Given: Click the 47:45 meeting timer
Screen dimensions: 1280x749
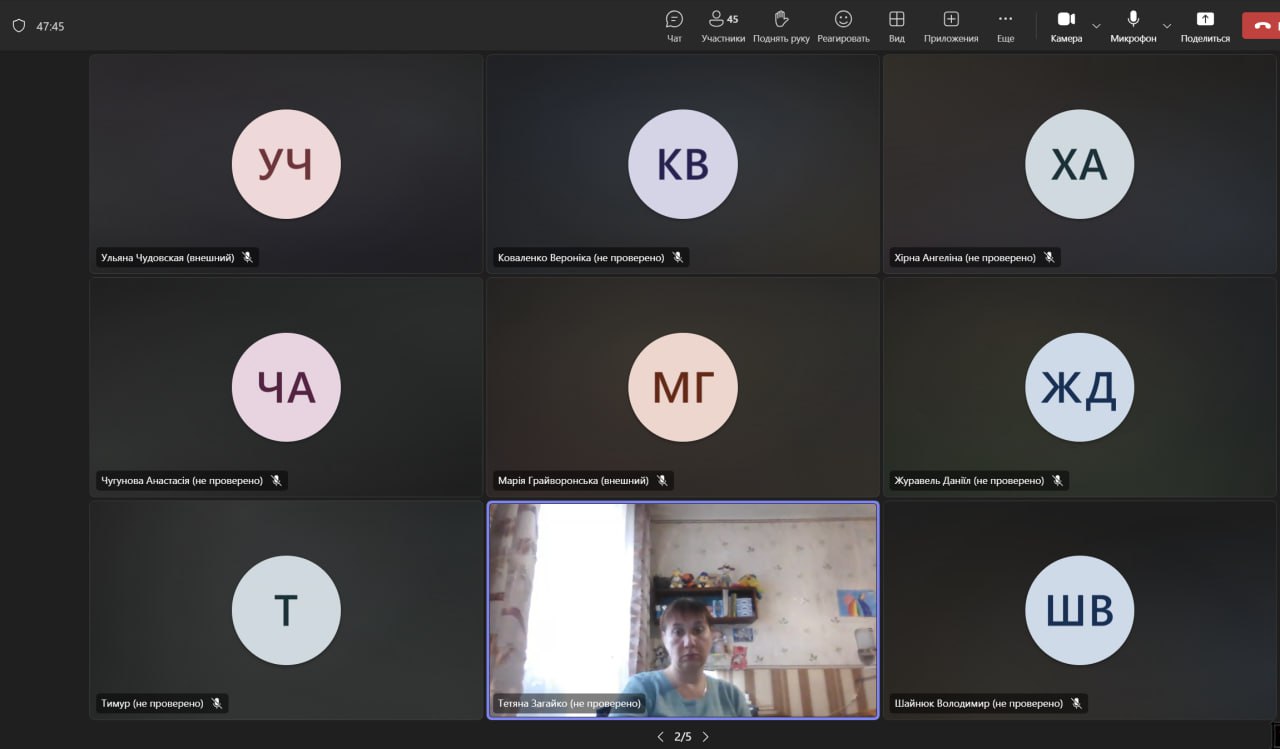Looking at the screenshot, I should [50, 26].
